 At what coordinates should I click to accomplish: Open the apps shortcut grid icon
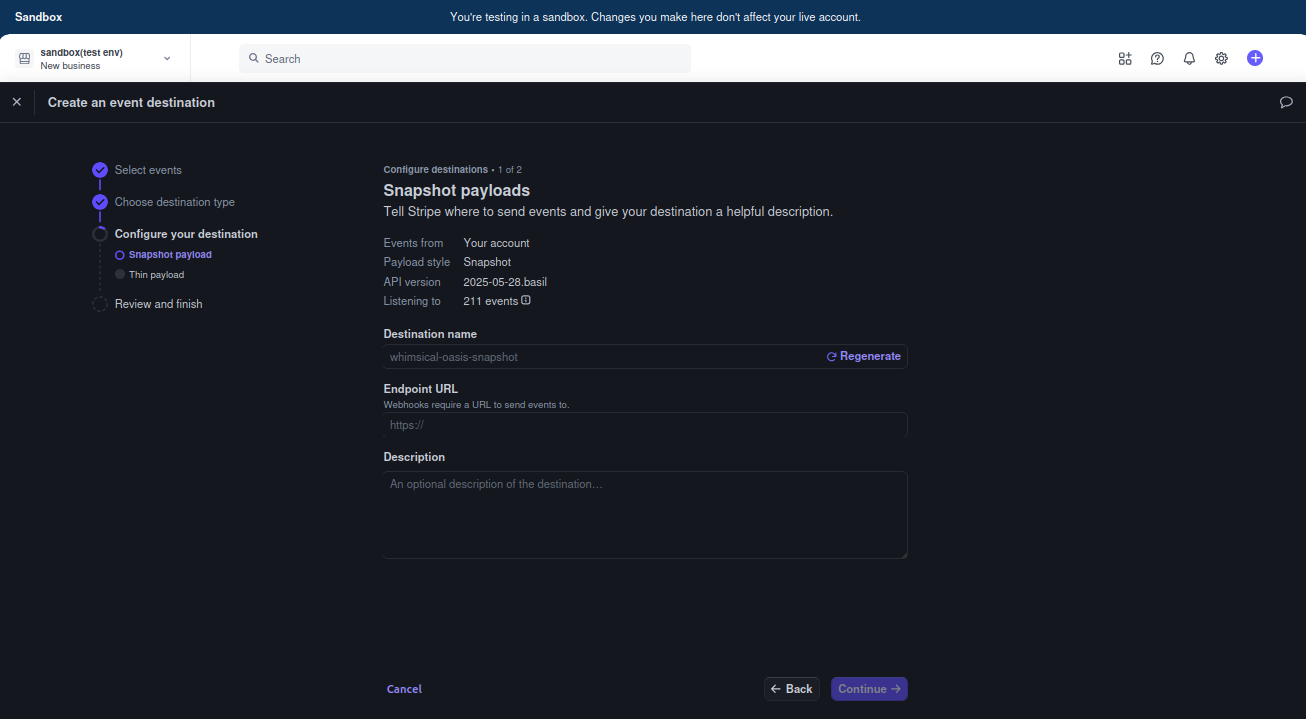[1125, 58]
